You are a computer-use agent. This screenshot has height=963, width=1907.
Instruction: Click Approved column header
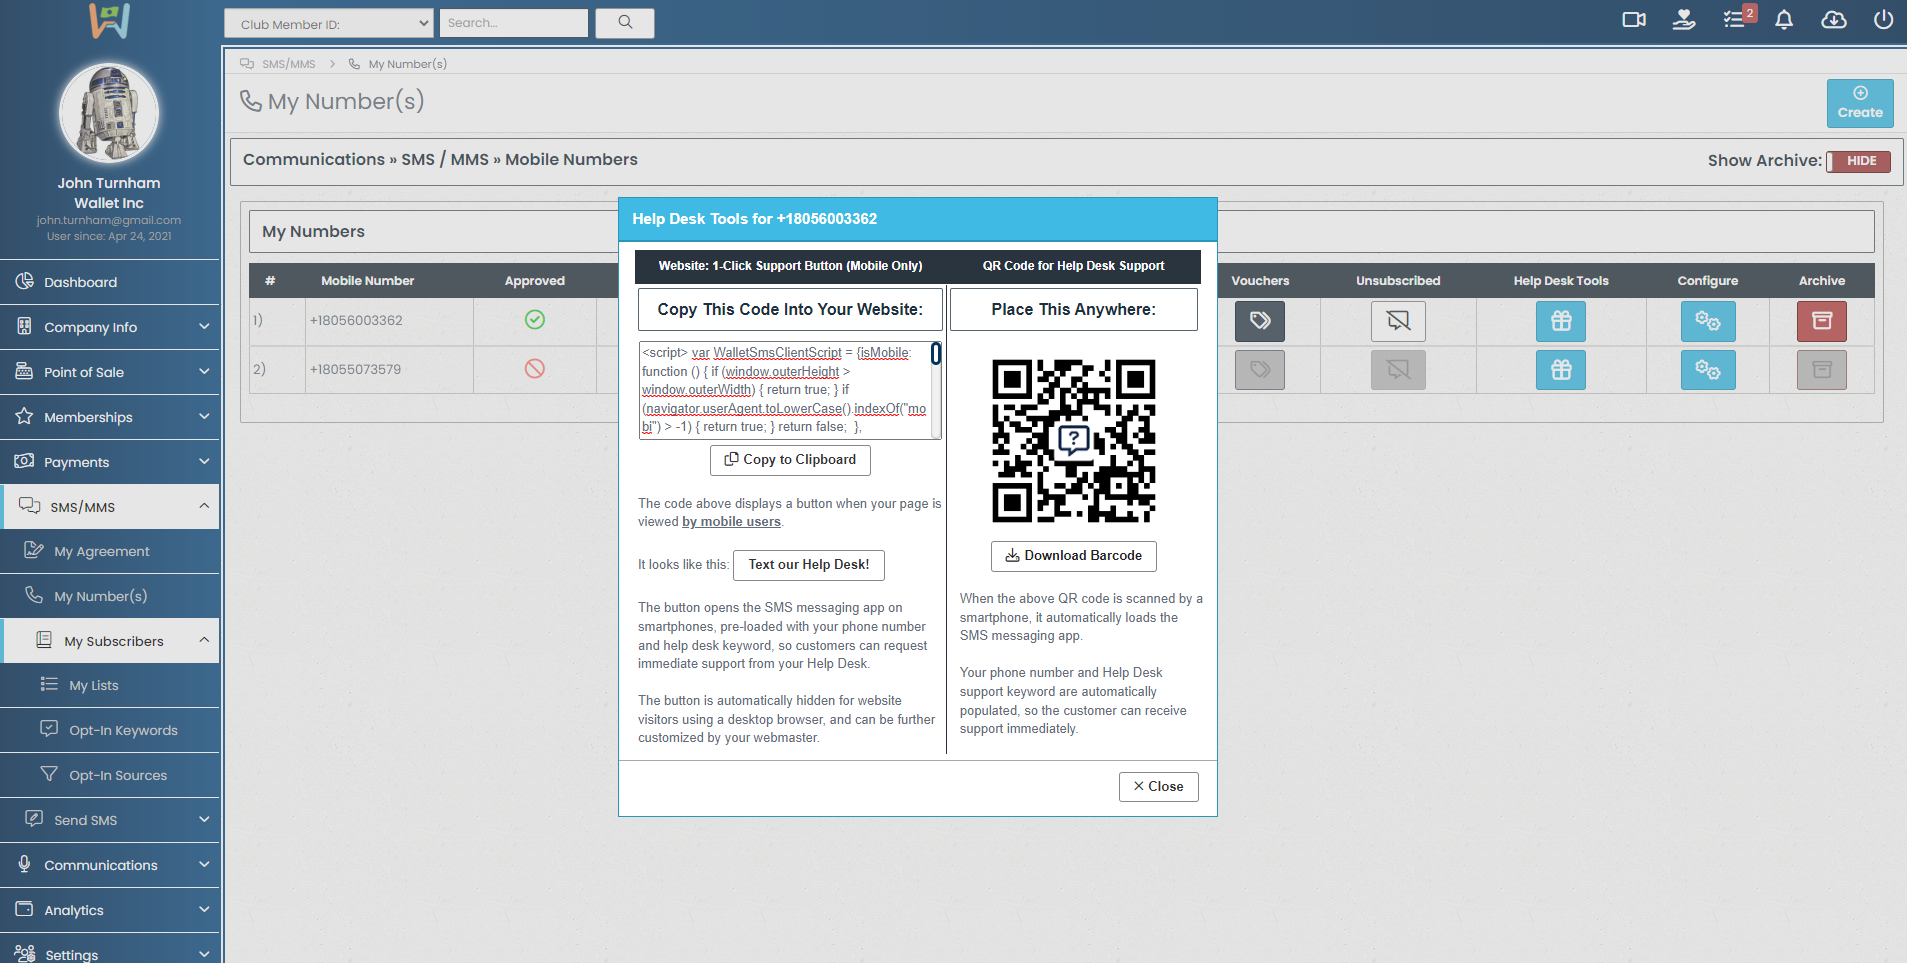click(535, 281)
